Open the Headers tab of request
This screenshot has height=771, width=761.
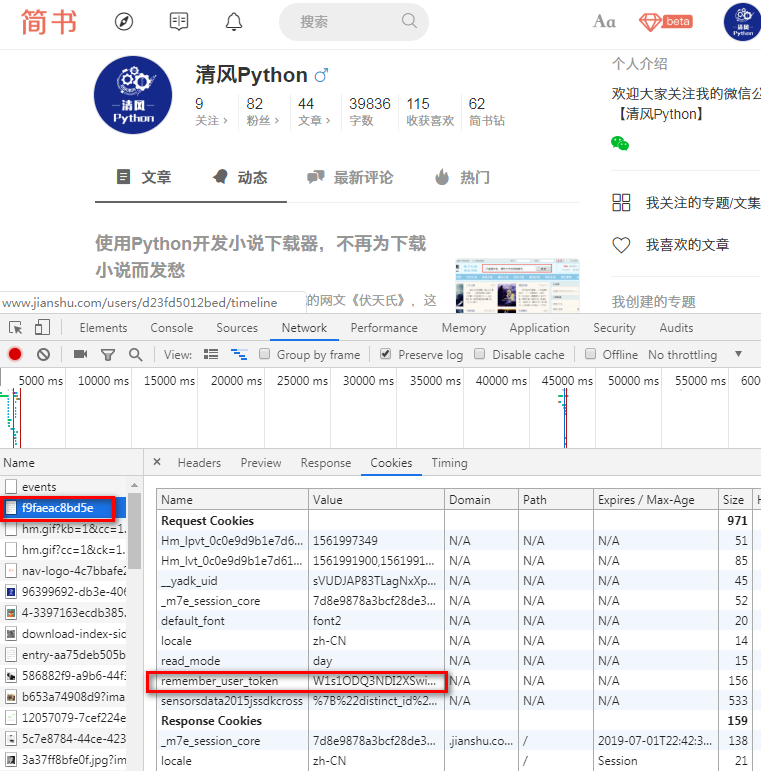199,463
